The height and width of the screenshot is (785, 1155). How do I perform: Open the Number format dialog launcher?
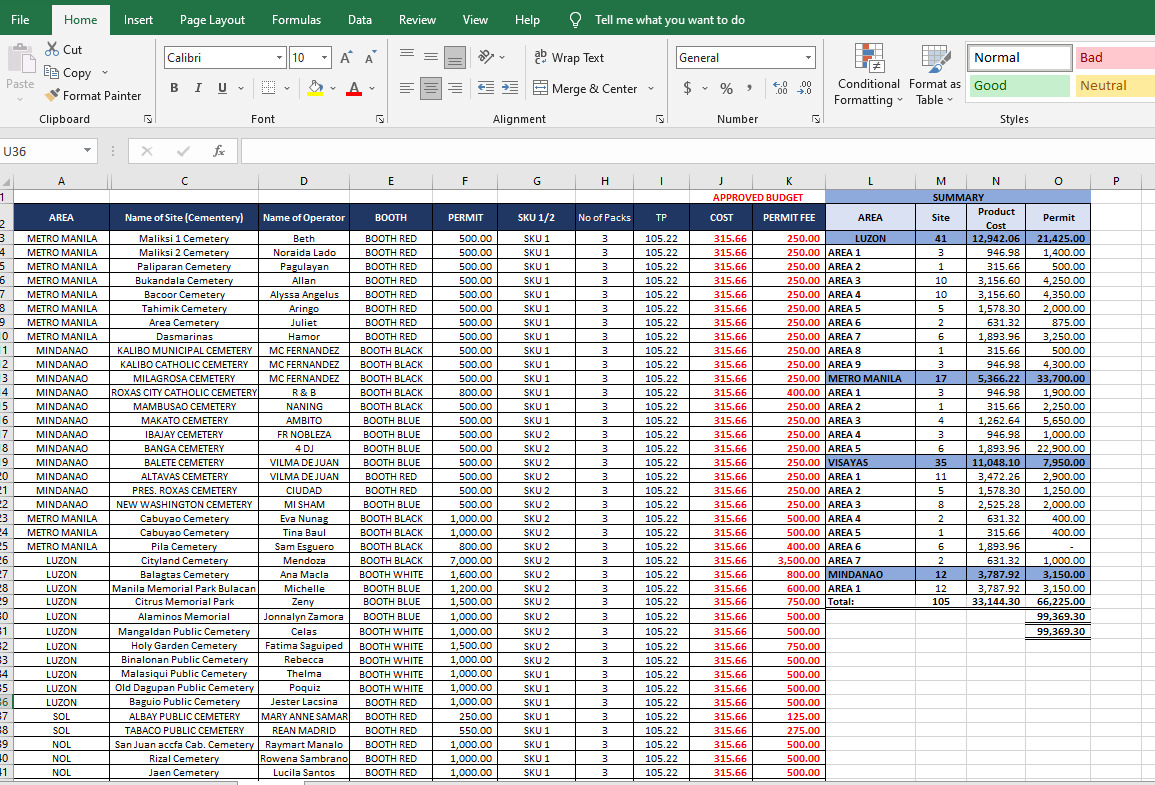(x=816, y=119)
